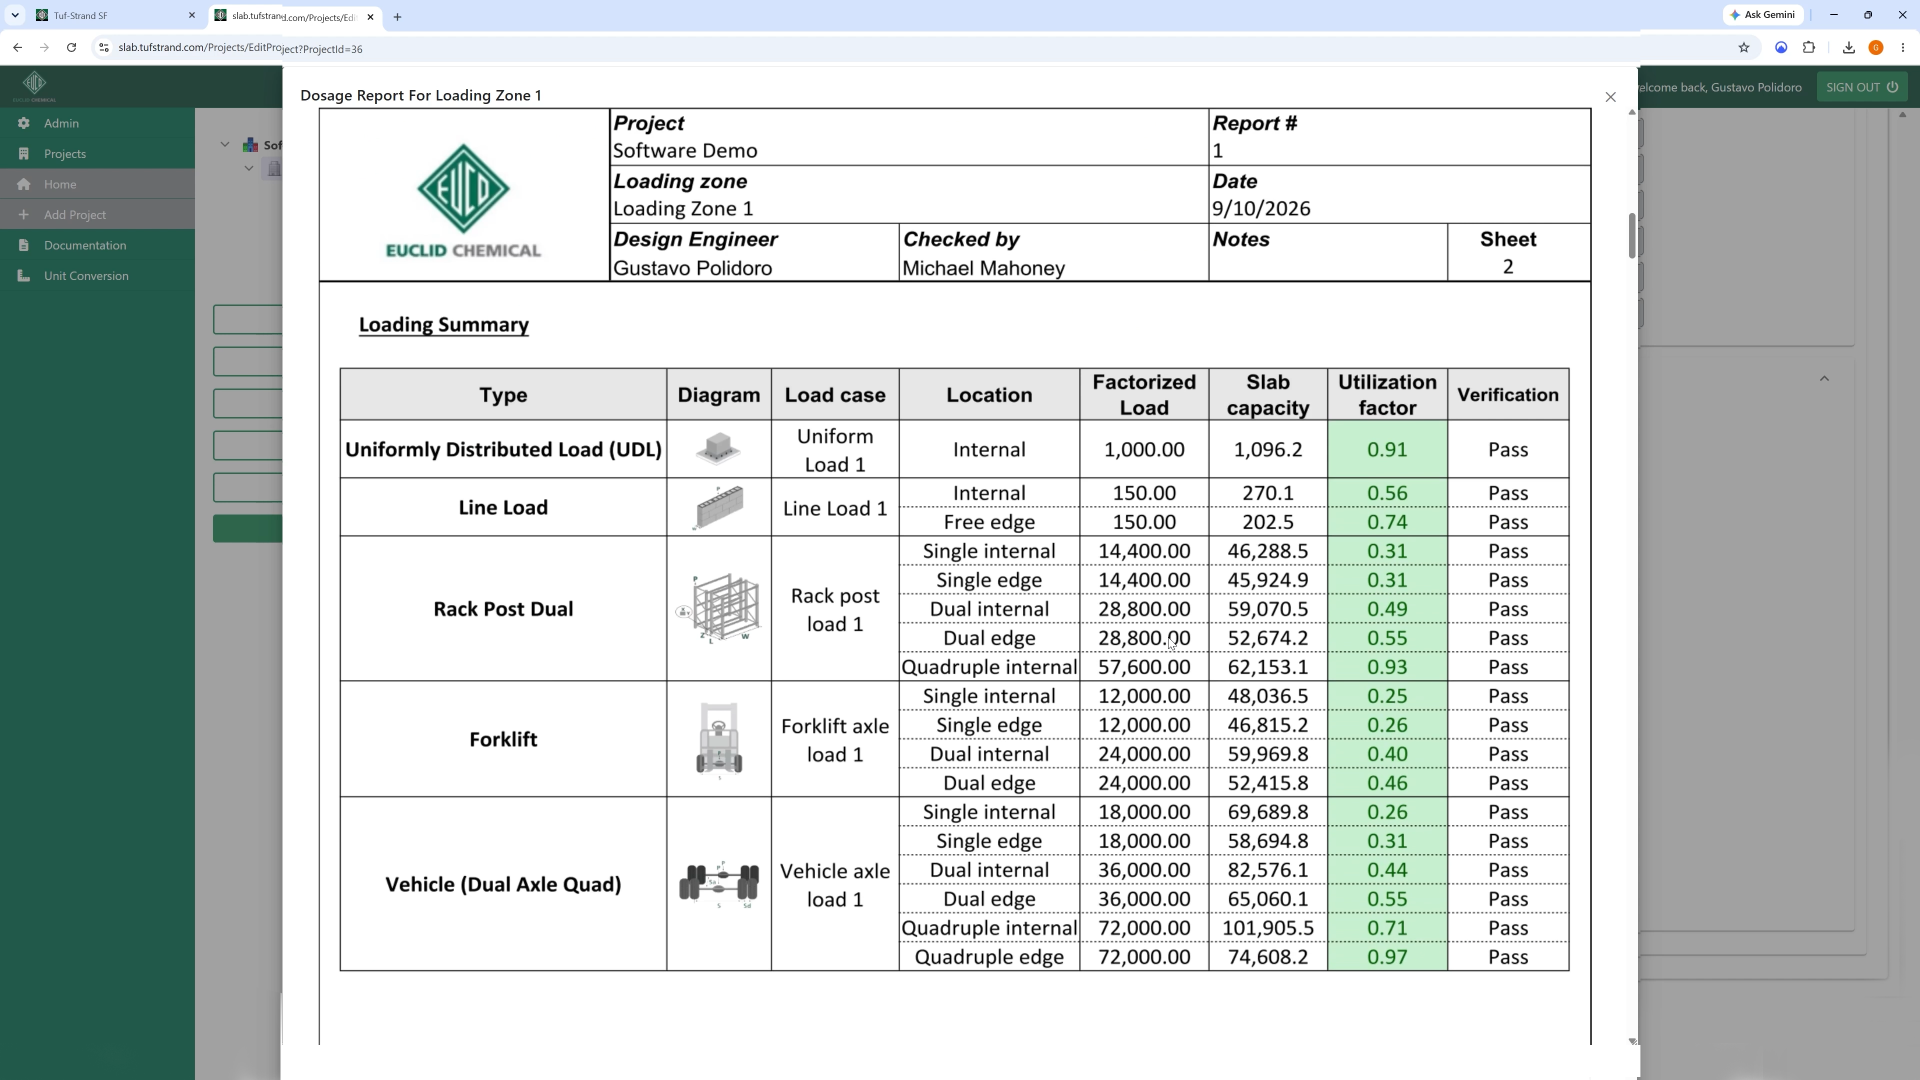Bookmark this page with star icon
1920x1080 pixels.
pyautogui.click(x=1744, y=48)
